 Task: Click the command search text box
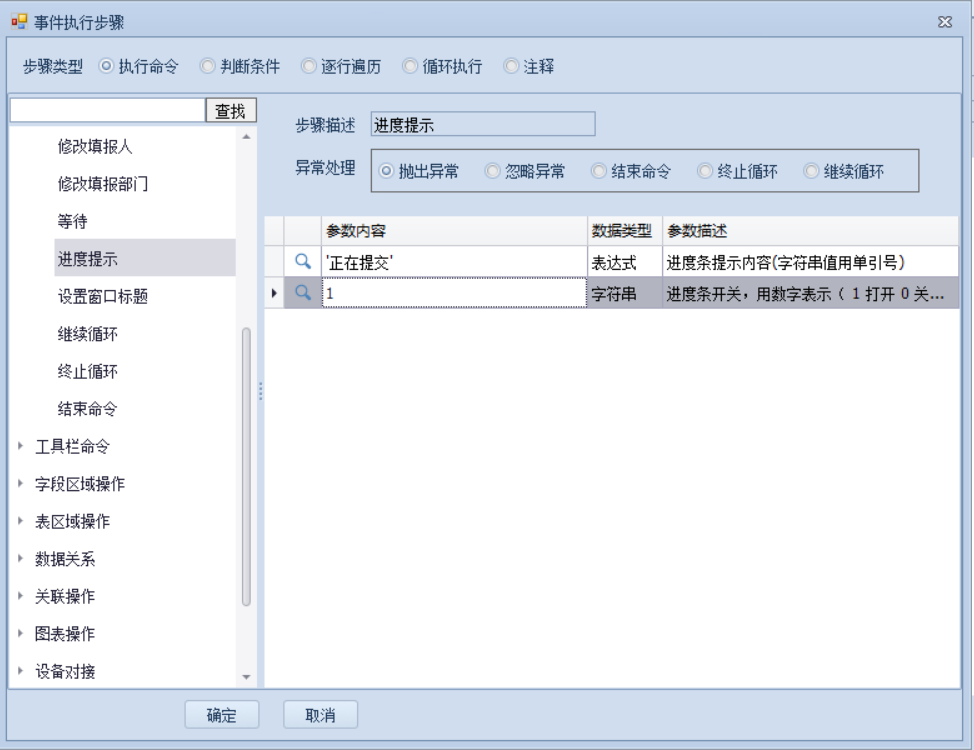click(107, 111)
